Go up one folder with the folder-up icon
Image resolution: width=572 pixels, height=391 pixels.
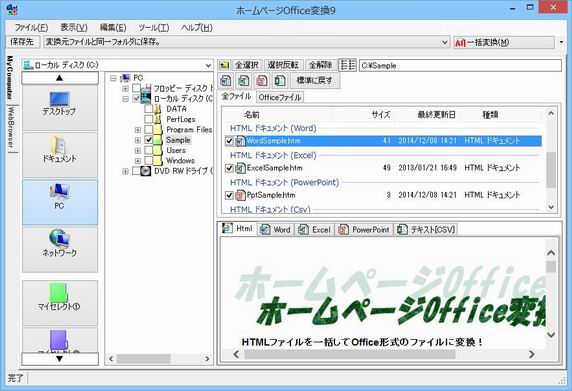click(x=224, y=65)
